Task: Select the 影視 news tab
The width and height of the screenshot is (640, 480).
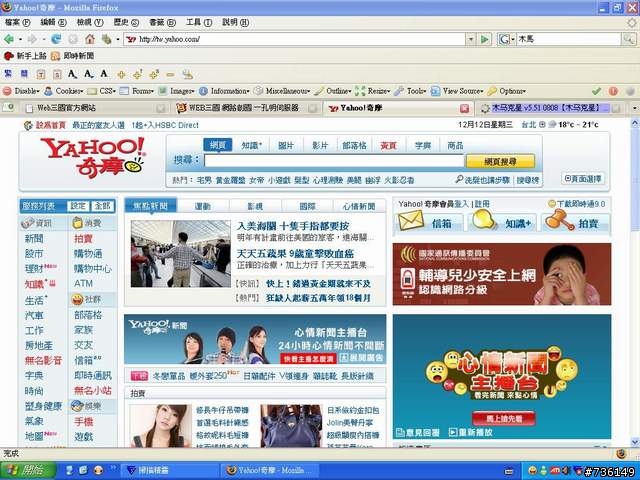Action: coord(255,206)
